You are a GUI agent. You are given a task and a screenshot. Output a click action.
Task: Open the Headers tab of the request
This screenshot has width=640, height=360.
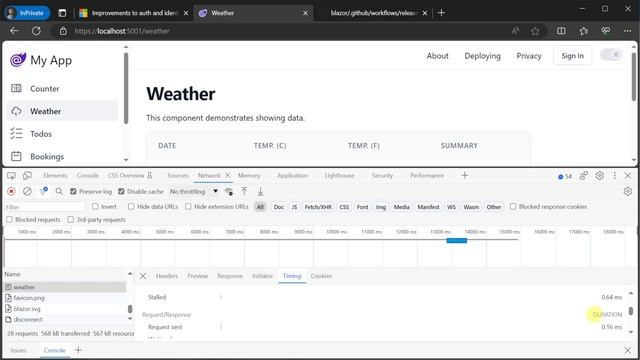point(167,276)
